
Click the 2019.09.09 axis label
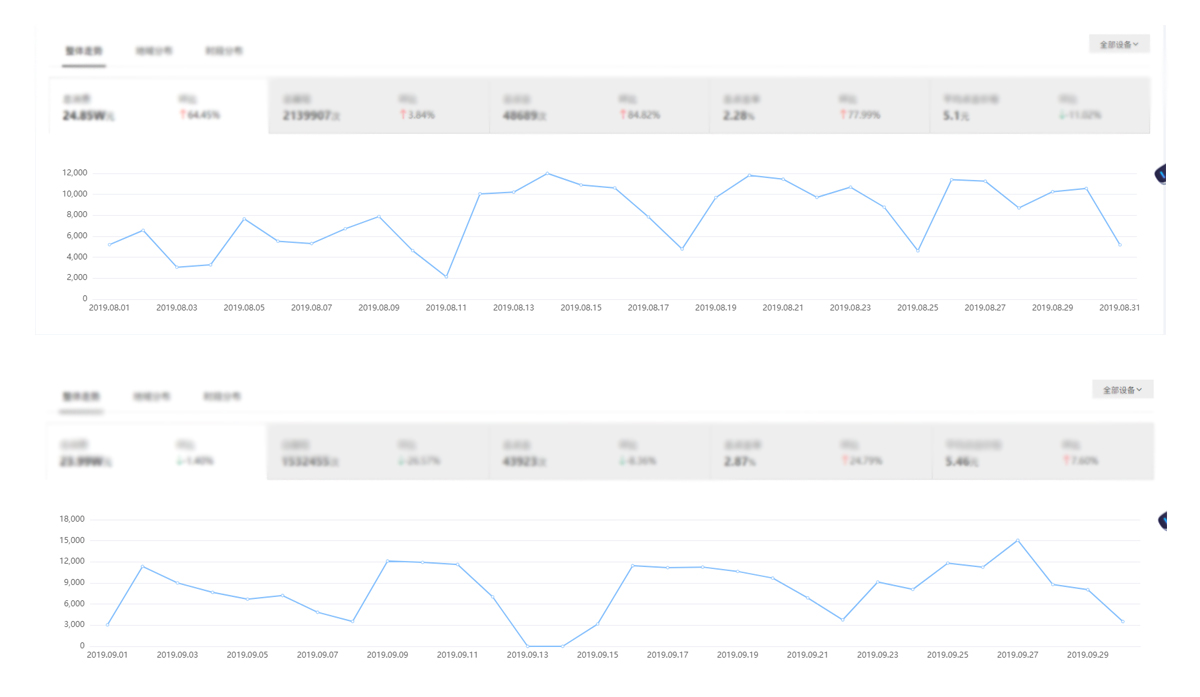pyautogui.click(x=387, y=655)
